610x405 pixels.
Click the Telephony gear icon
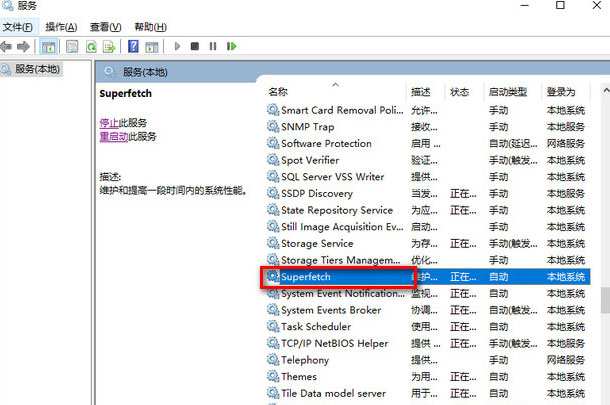[x=273, y=360]
